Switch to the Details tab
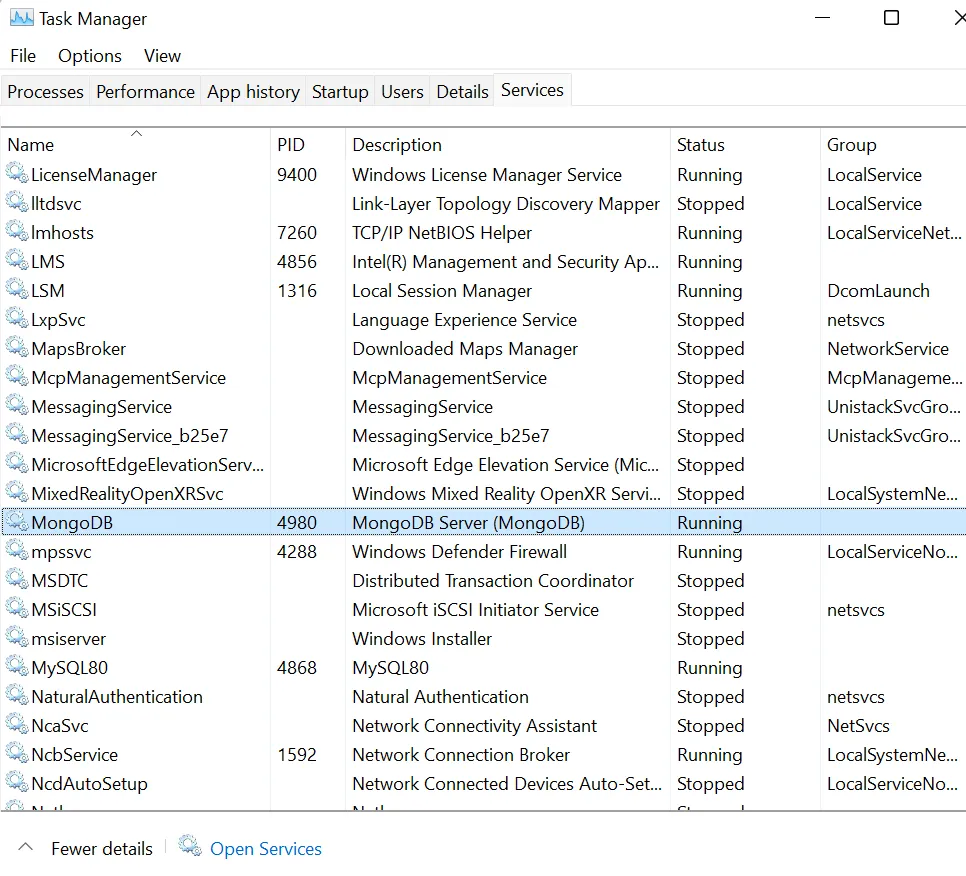The image size is (966, 876). [462, 92]
